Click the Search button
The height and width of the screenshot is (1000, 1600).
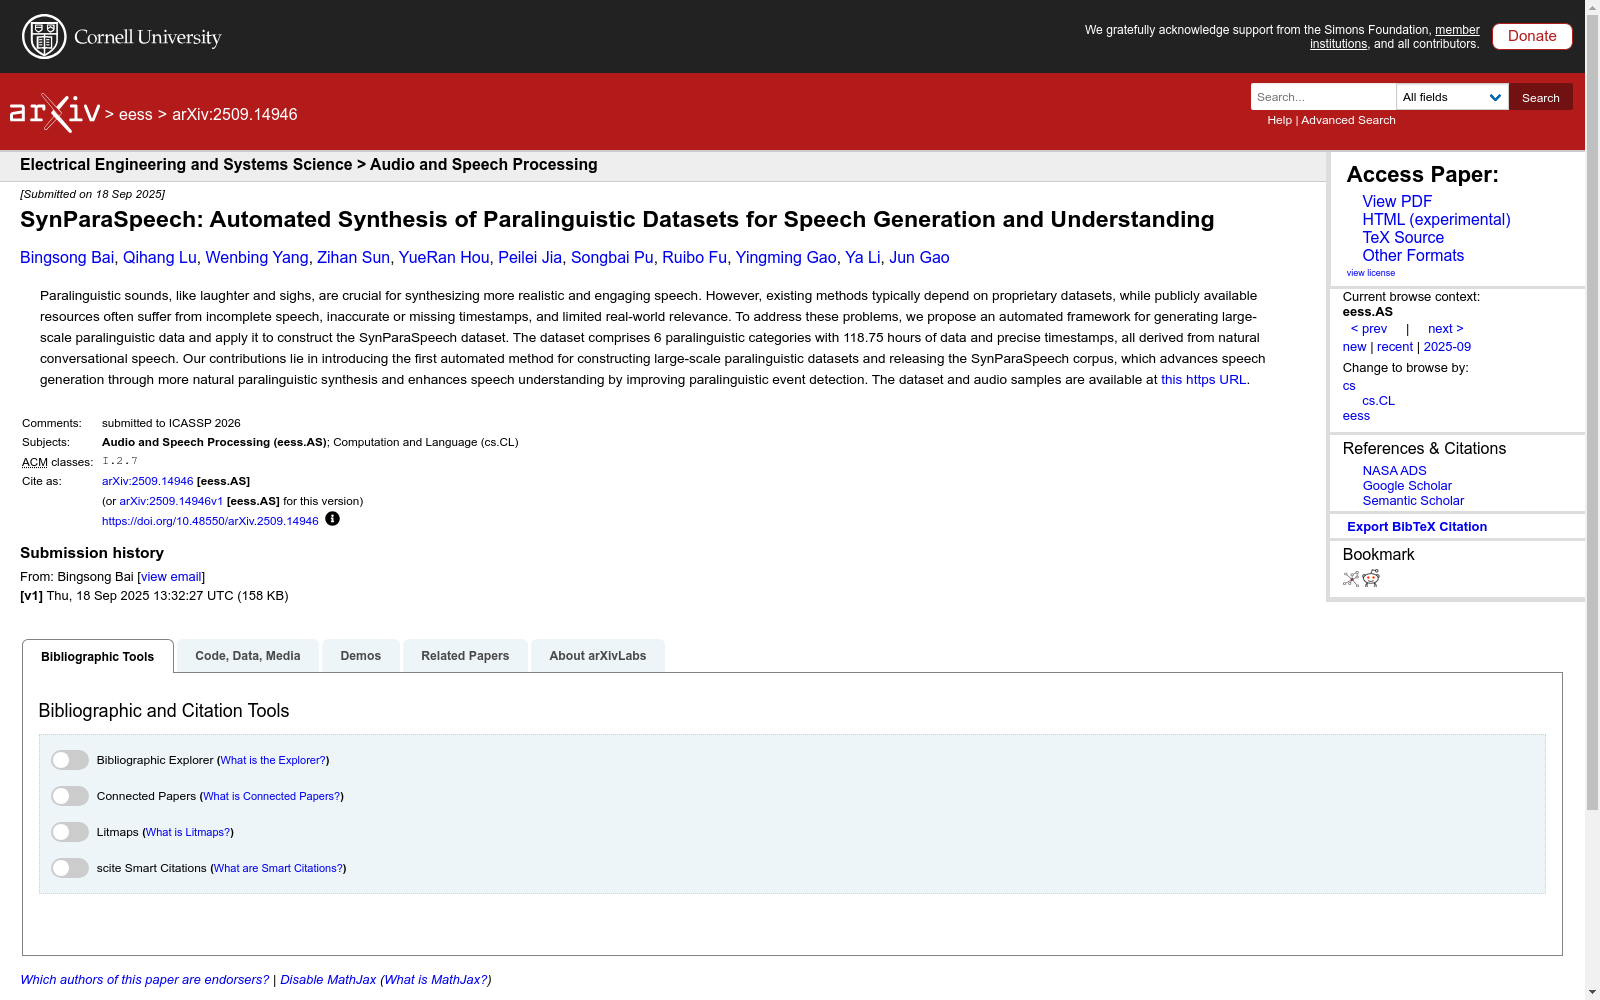coord(1541,97)
